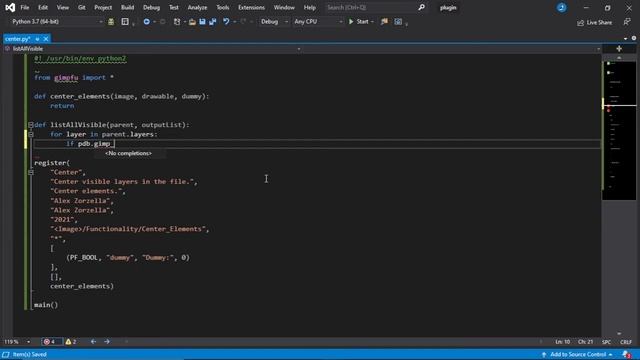Click the toolbar icon right of the flag

click(x=398, y=22)
